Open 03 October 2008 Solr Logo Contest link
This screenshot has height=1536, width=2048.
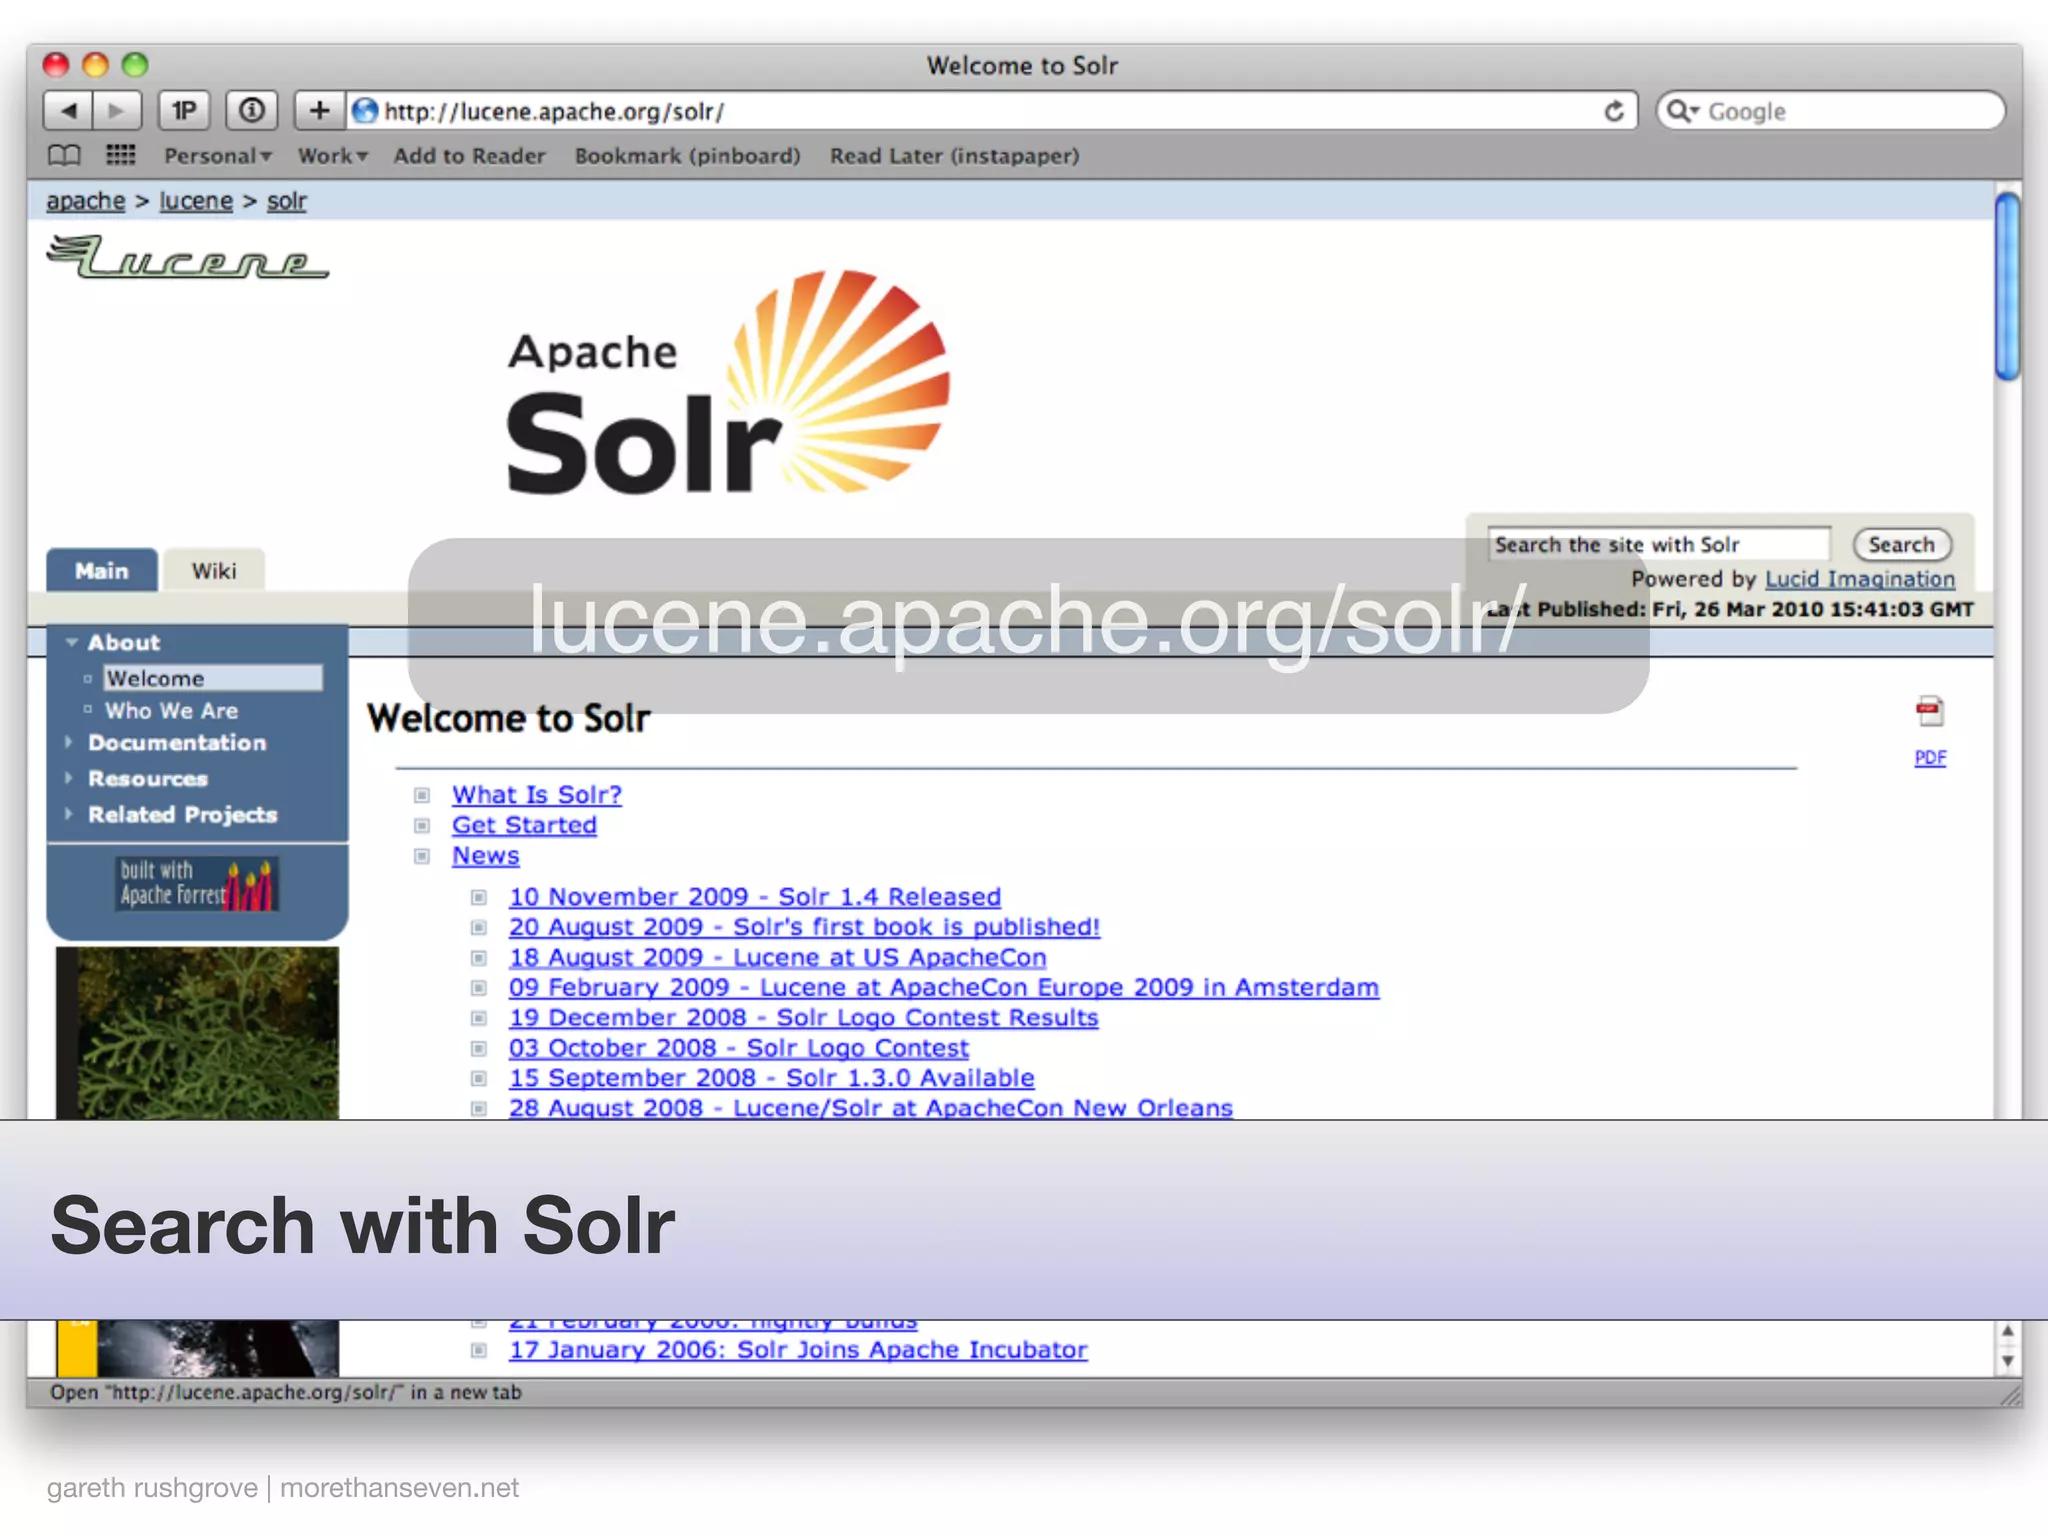(x=738, y=1048)
